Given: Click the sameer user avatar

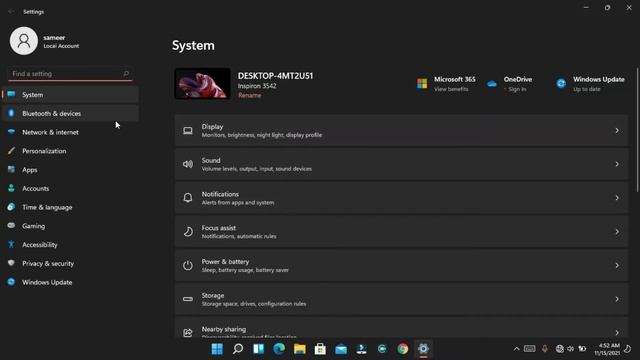Looking at the screenshot, I should pyautogui.click(x=24, y=41).
